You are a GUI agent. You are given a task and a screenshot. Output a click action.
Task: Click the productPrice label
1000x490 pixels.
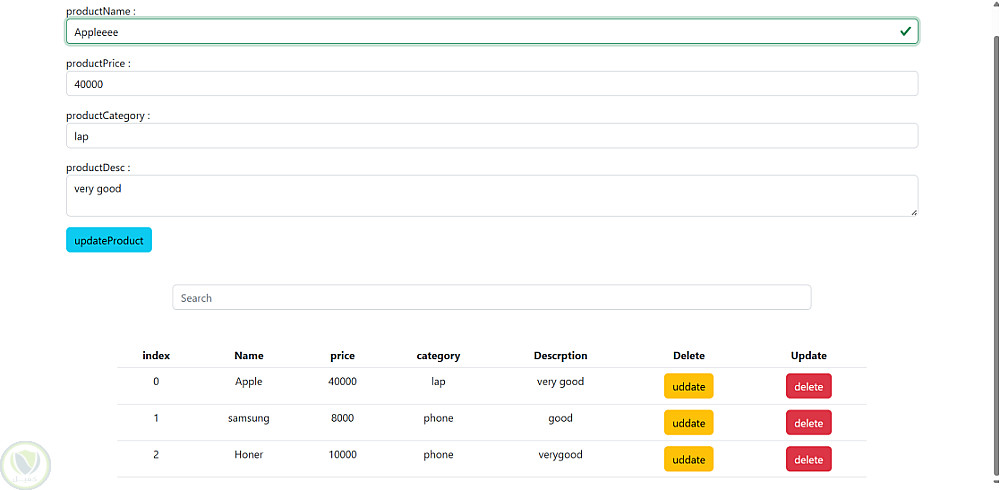pos(98,64)
